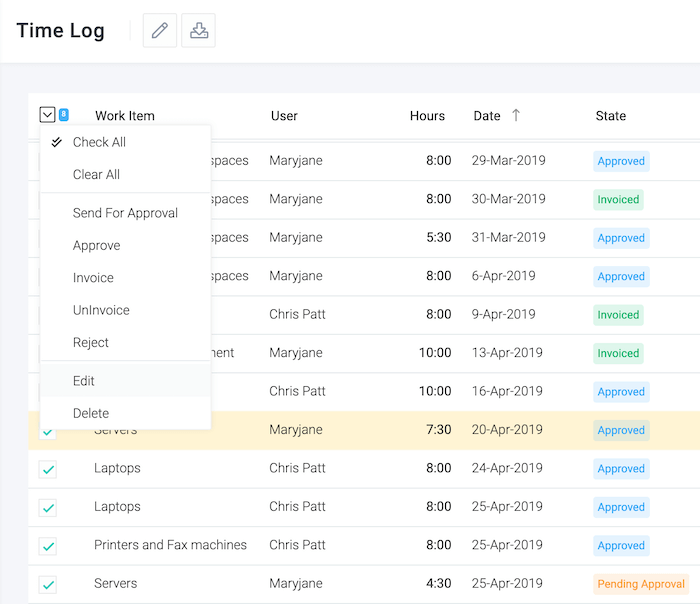
Task: Select Check All from the menu
Action: (99, 142)
